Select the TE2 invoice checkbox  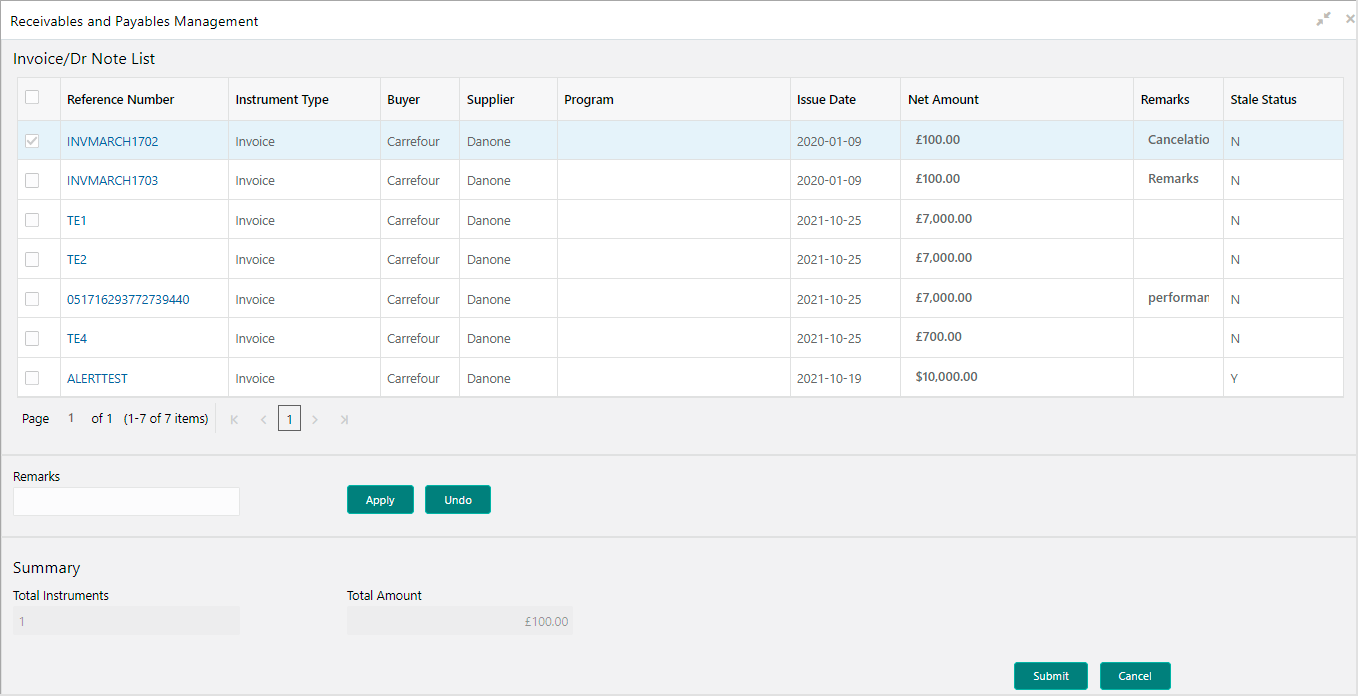coord(32,259)
